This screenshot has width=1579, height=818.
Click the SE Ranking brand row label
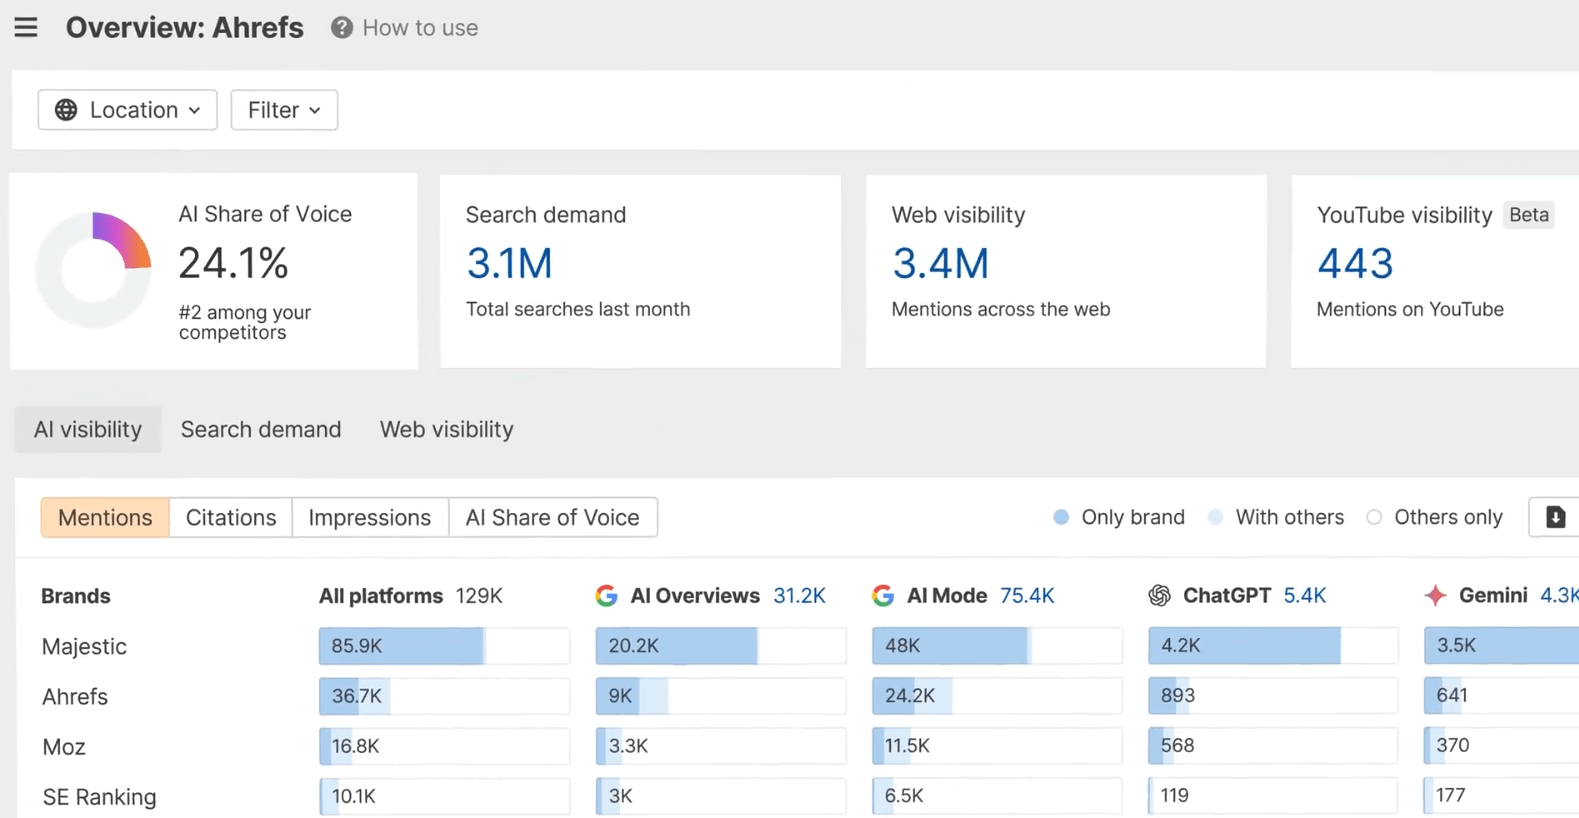[99, 797]
